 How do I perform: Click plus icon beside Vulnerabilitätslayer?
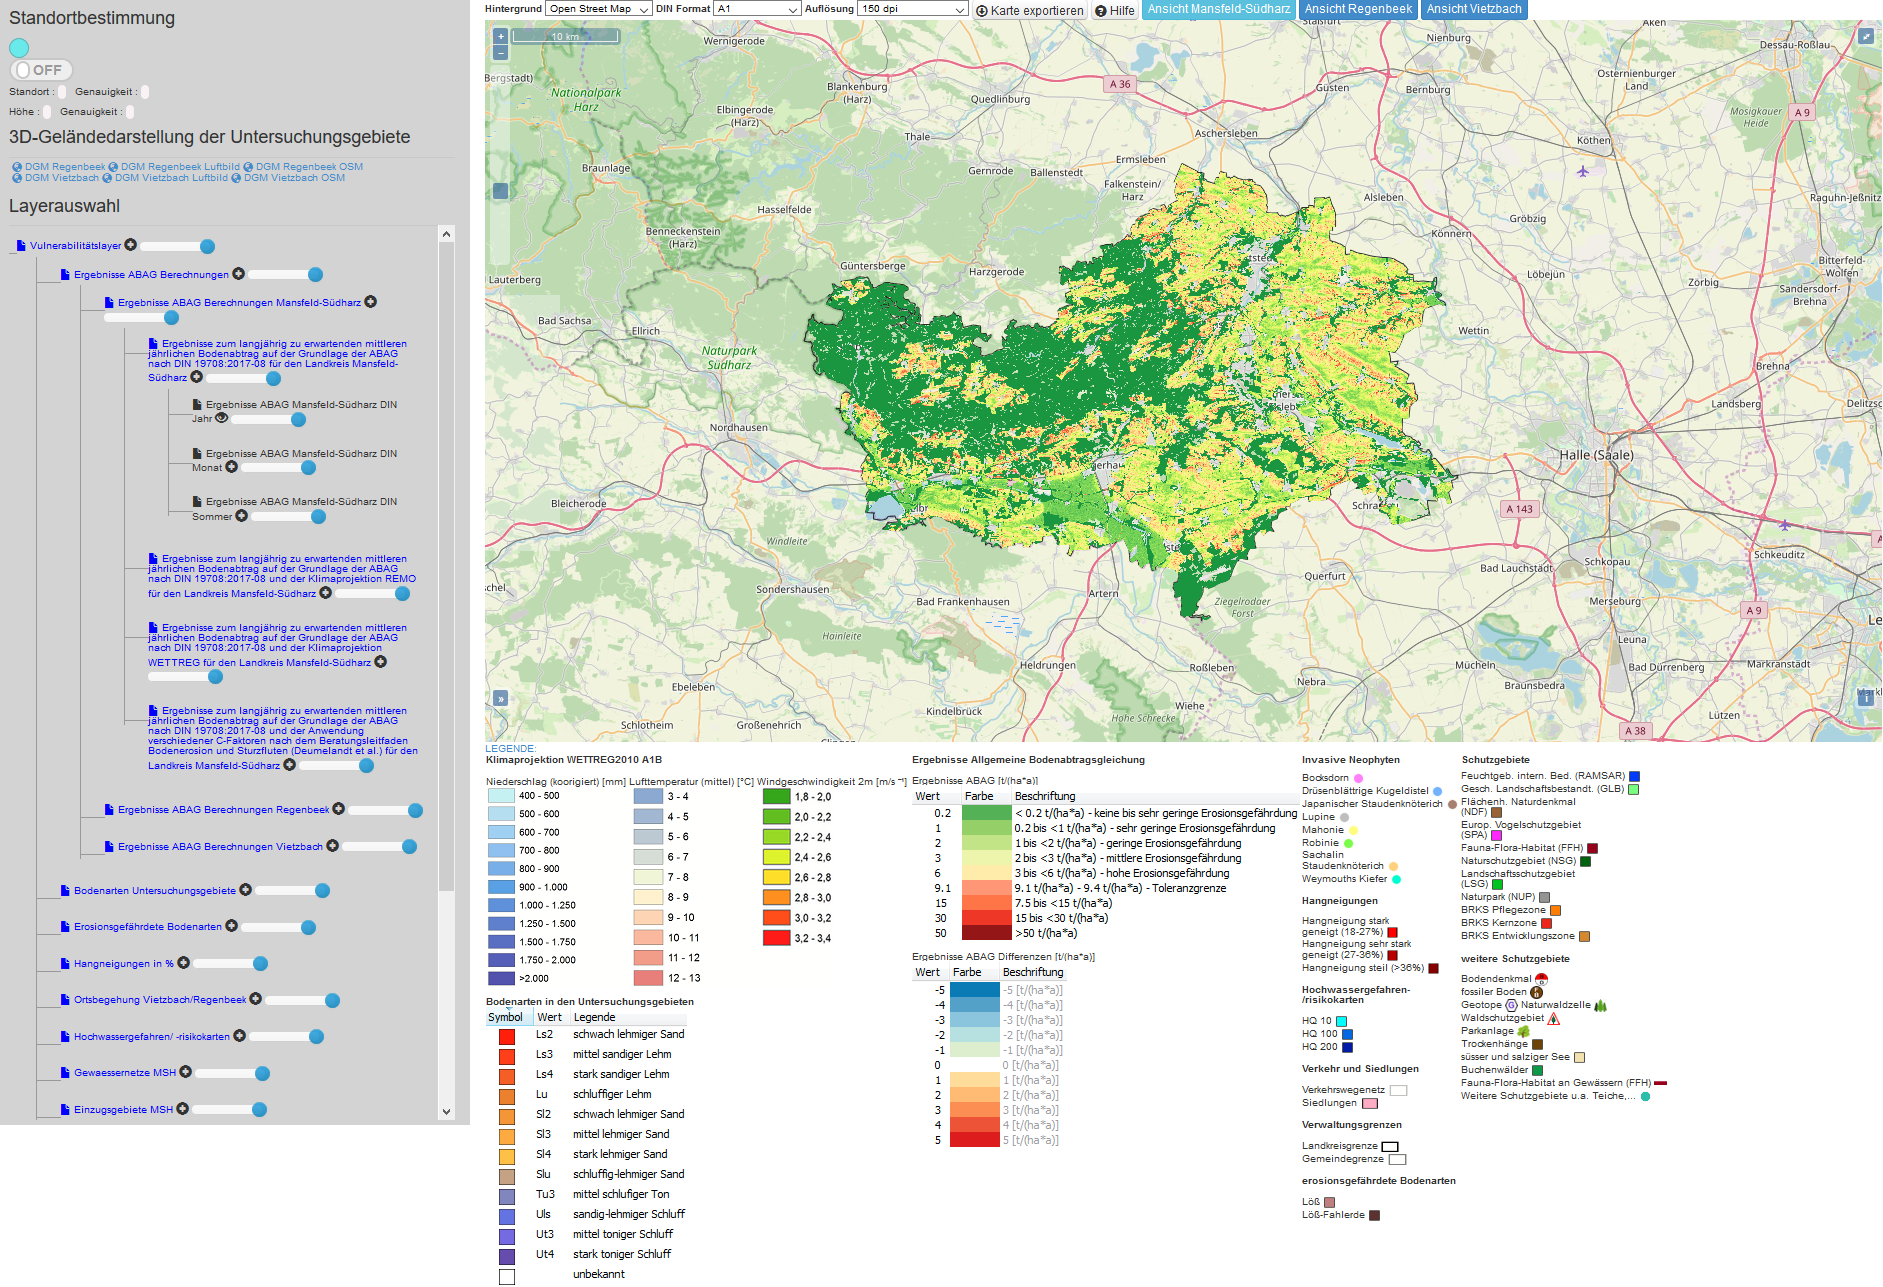(131, 245)
